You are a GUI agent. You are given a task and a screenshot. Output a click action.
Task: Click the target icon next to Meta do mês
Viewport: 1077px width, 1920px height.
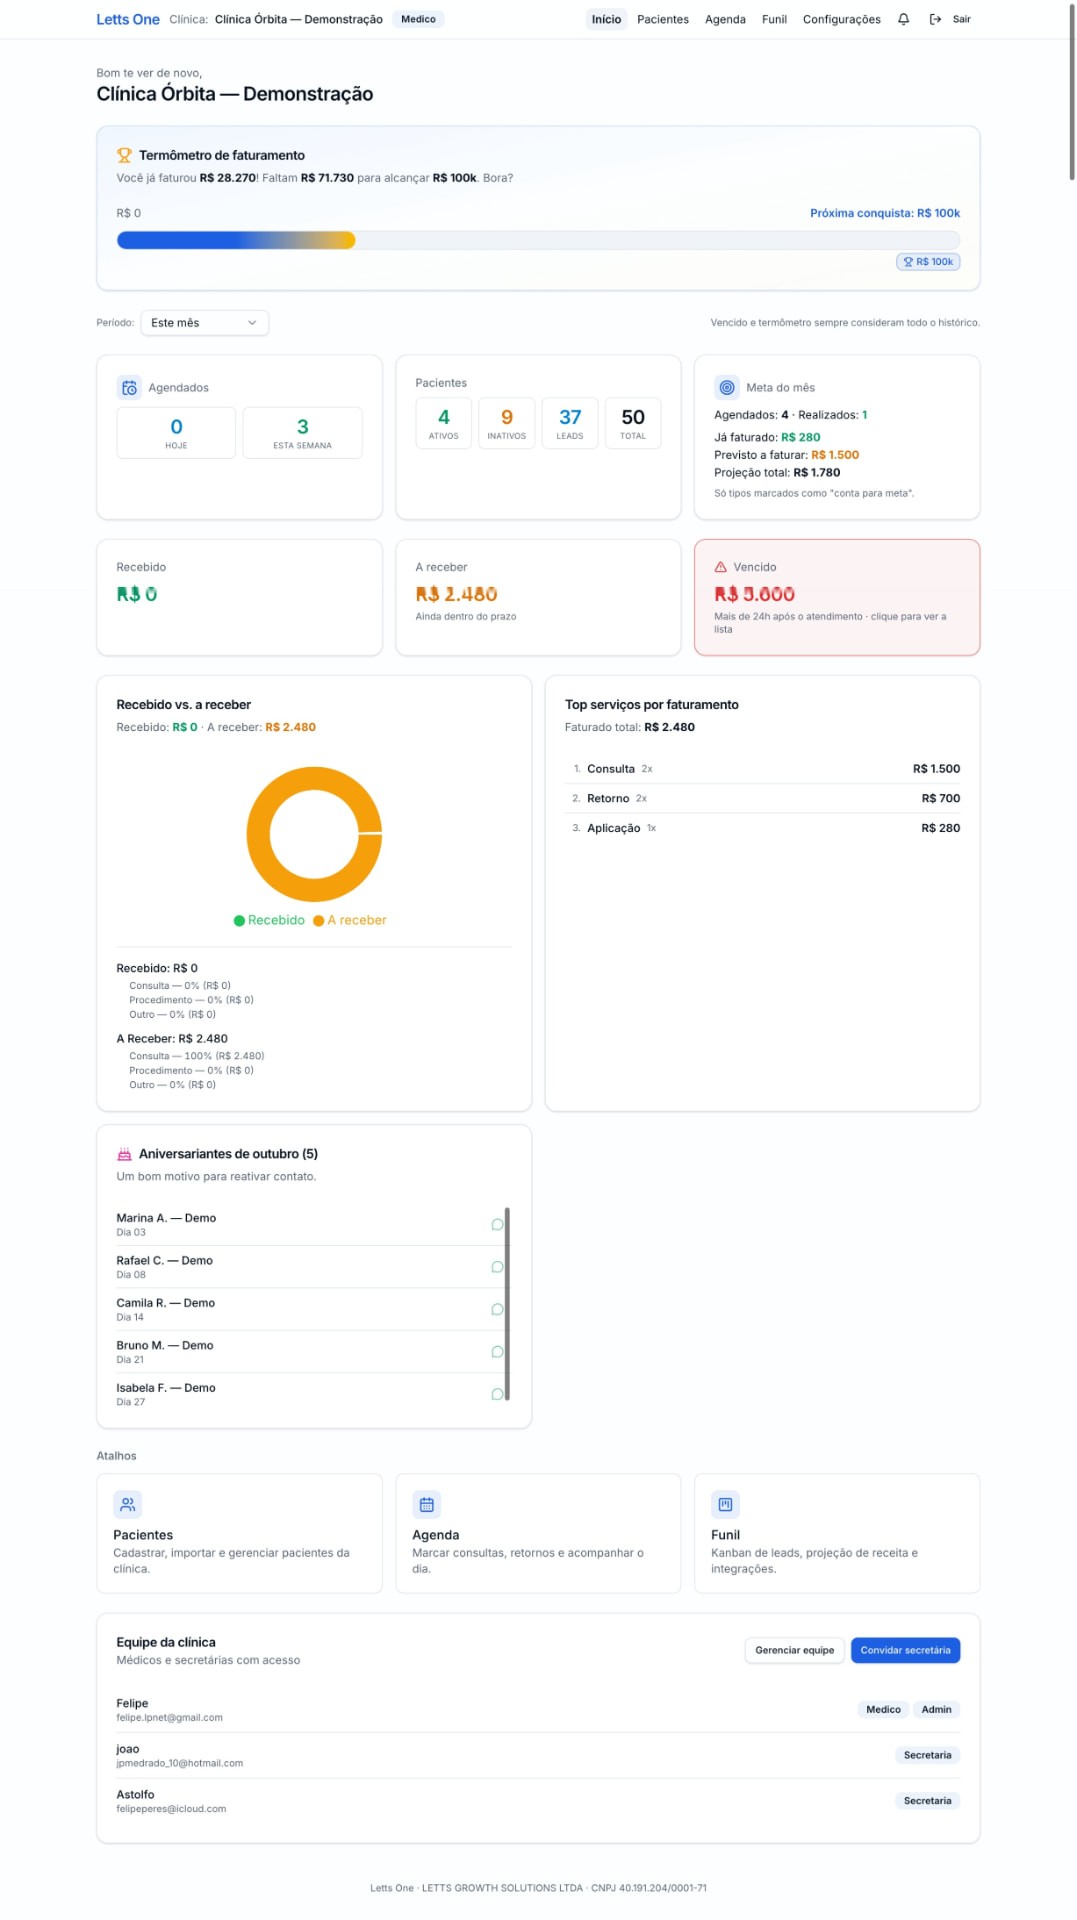point(727,388)
